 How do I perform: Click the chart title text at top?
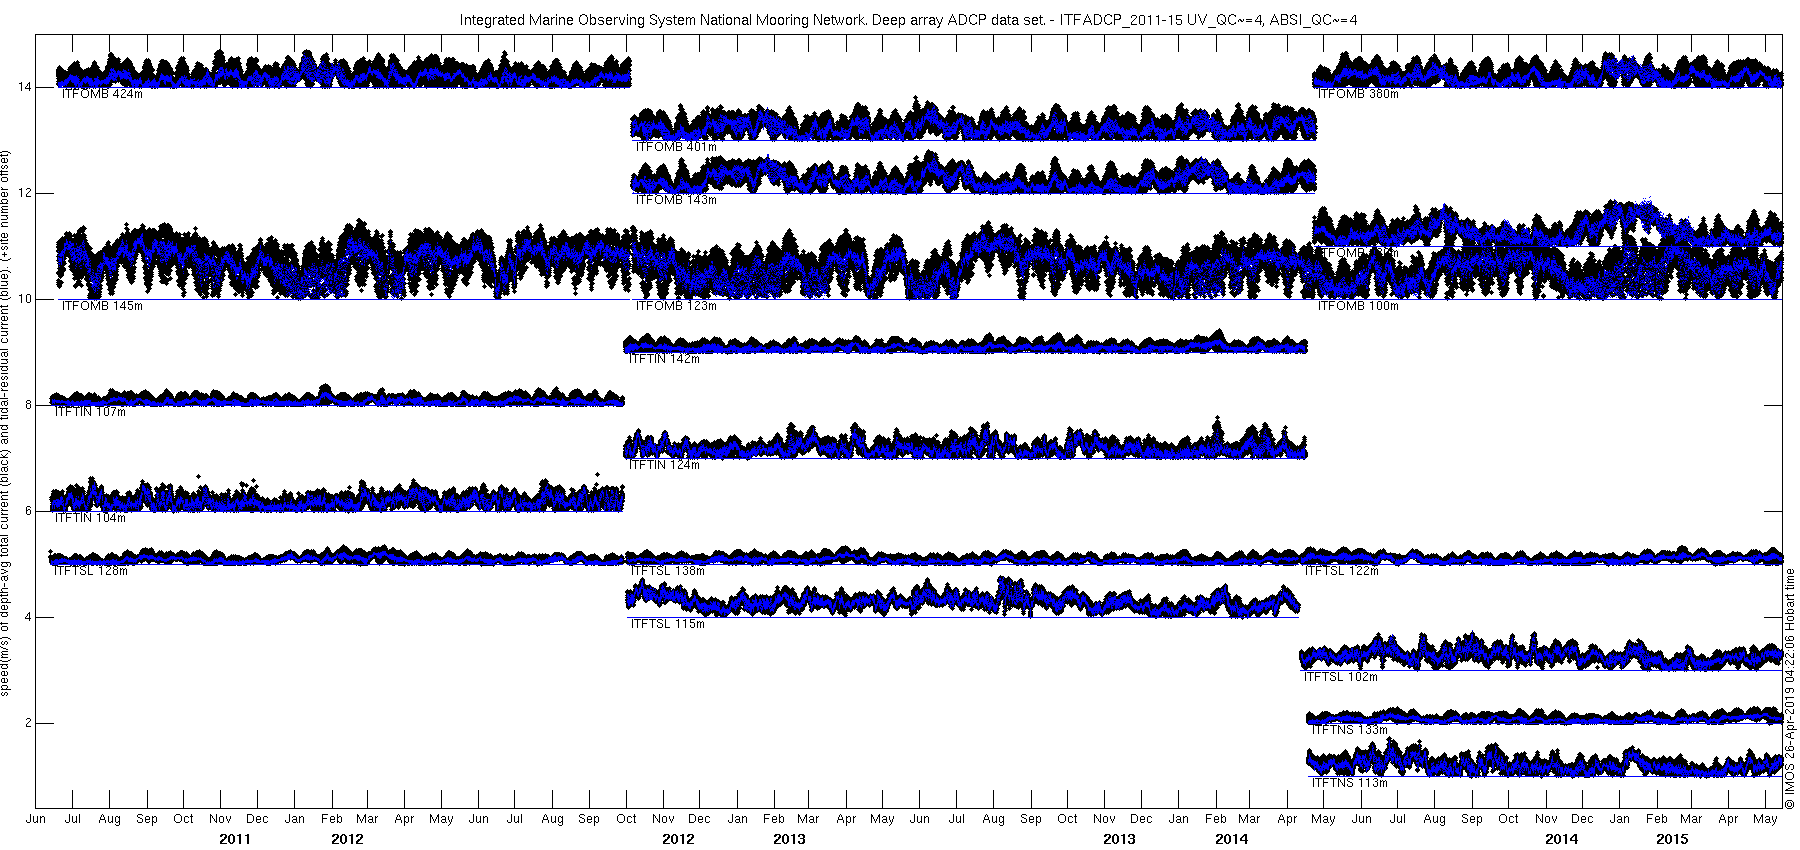(x=908, y=20)
